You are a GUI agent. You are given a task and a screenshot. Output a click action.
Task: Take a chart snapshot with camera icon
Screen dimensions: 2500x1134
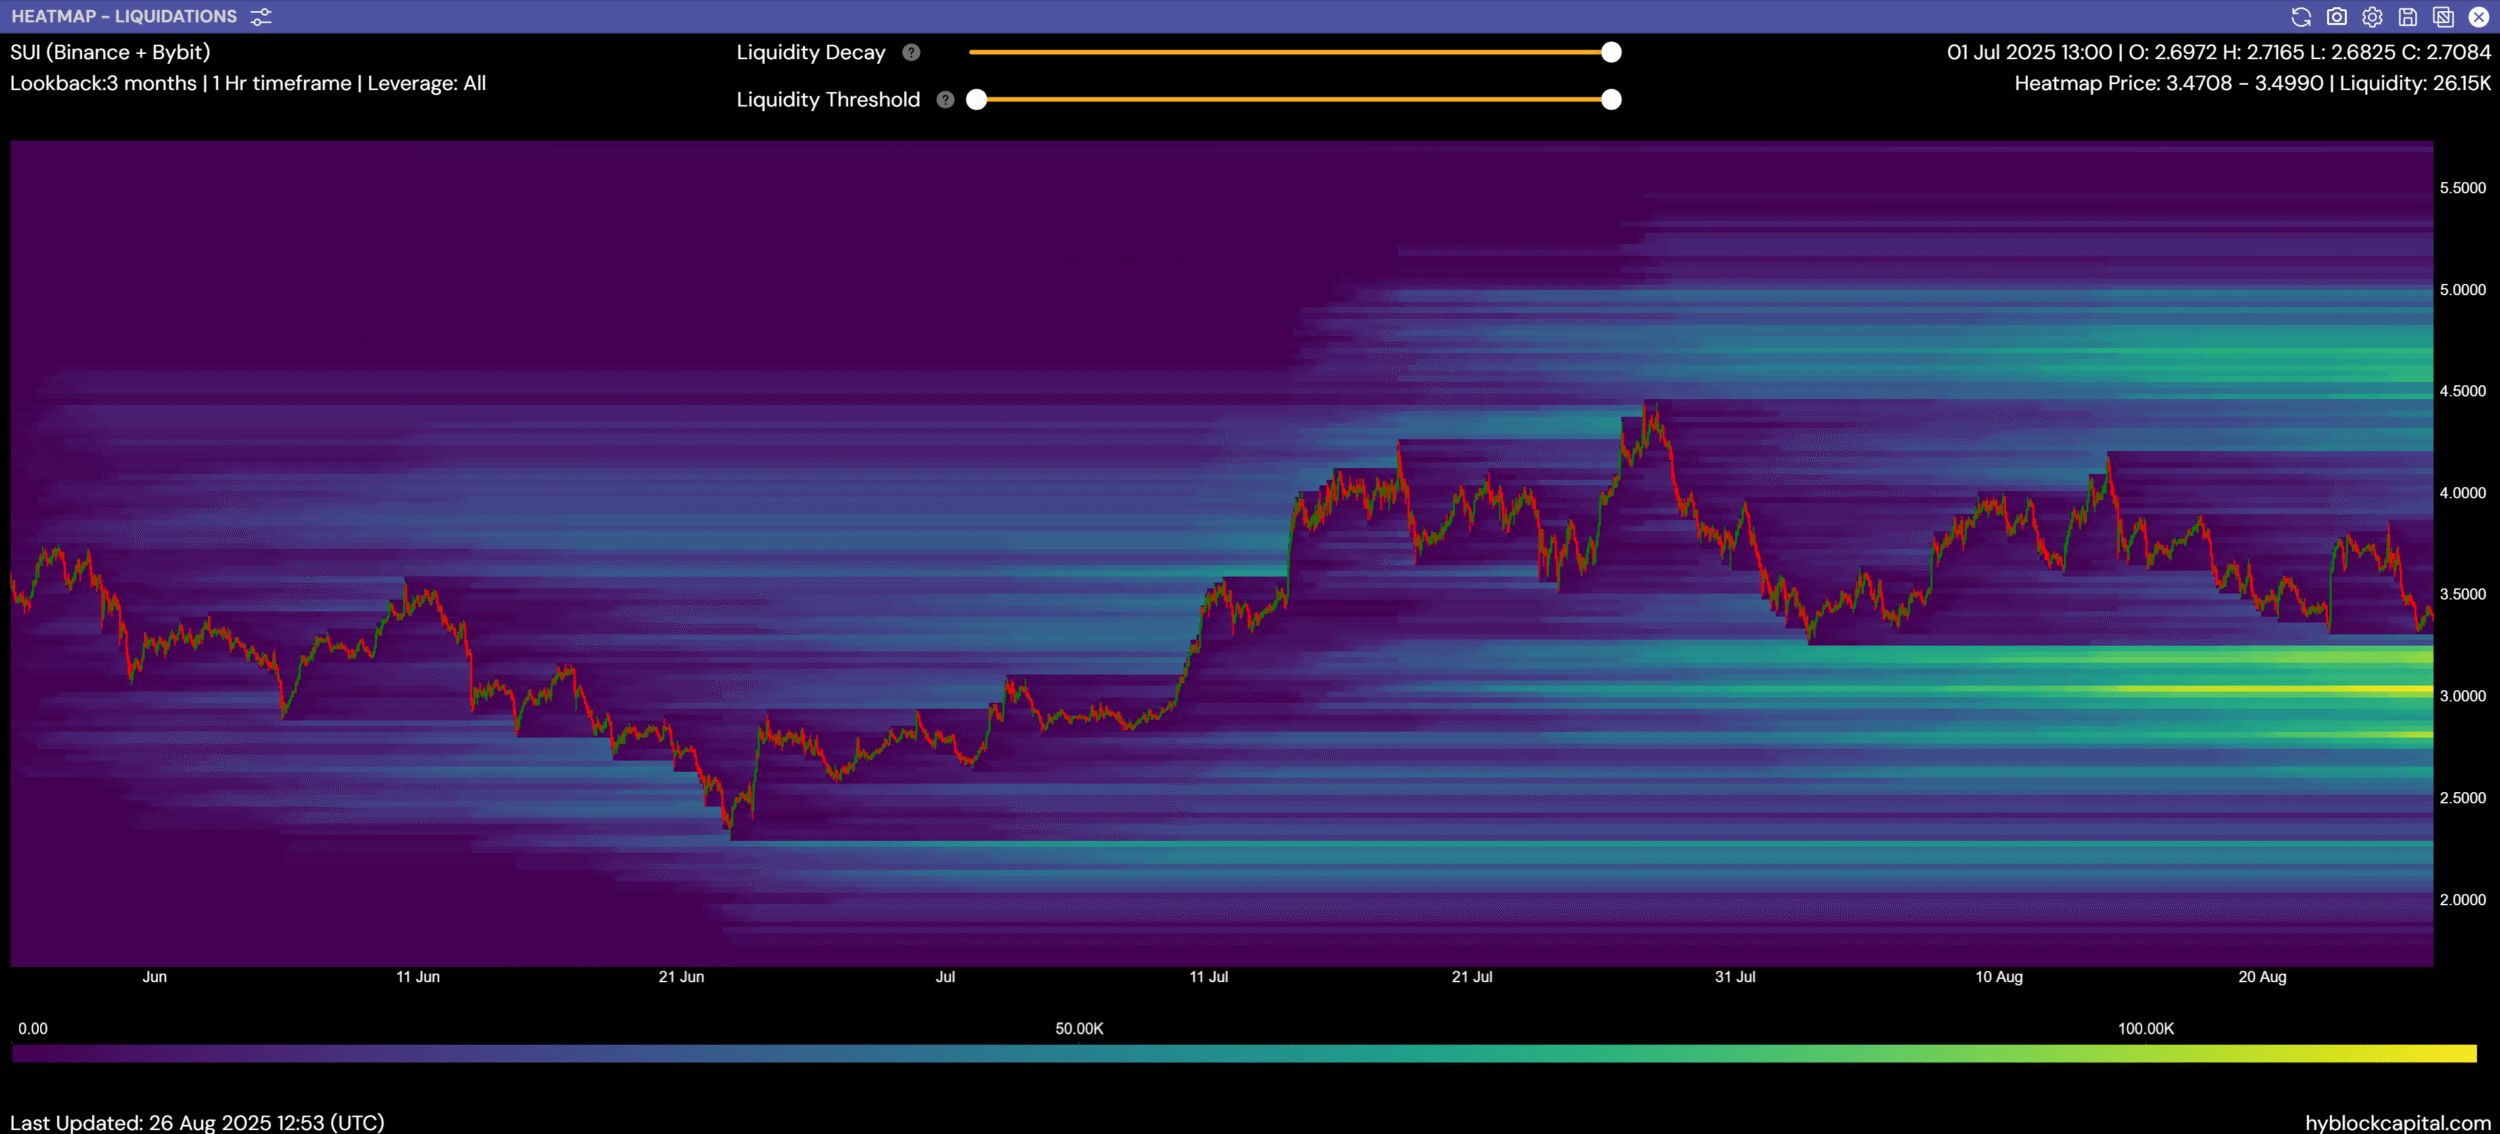click(x=2337, y=17)
